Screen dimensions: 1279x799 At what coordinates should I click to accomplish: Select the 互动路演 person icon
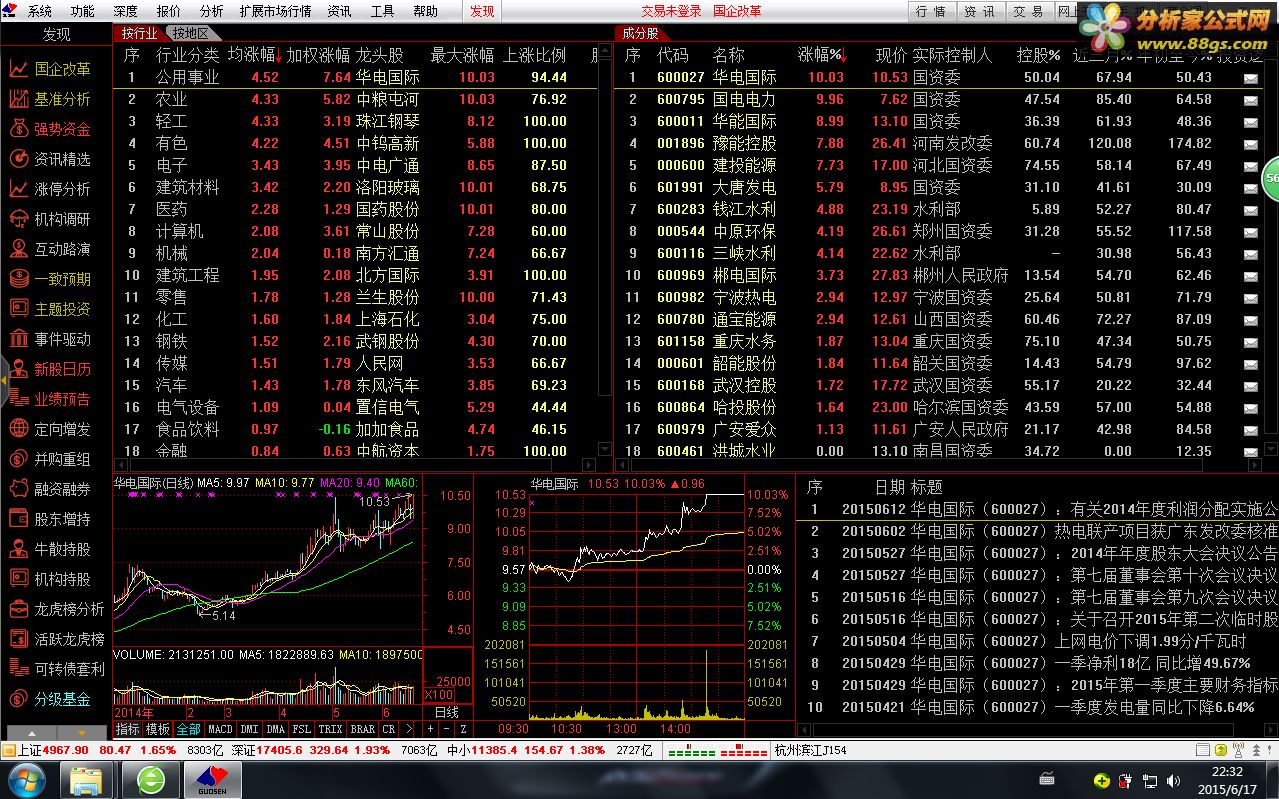[x=19, y=249]
